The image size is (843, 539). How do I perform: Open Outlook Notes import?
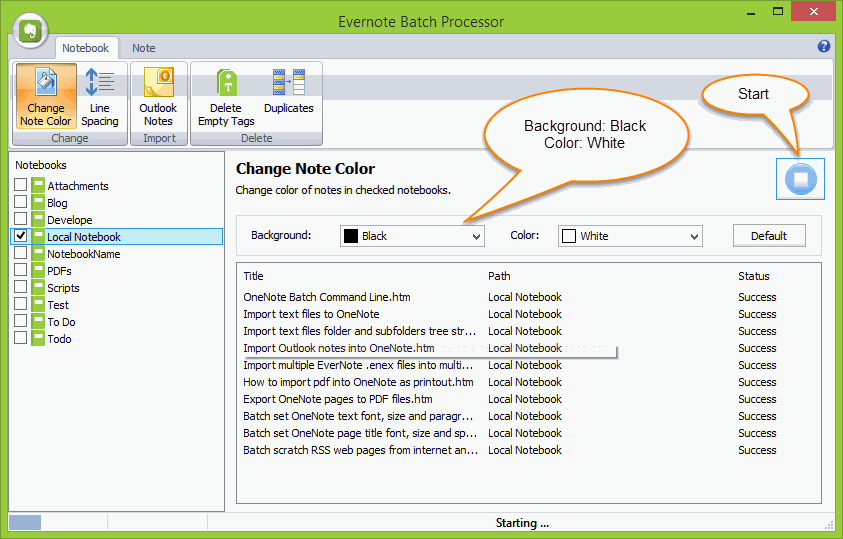[158, 97]
